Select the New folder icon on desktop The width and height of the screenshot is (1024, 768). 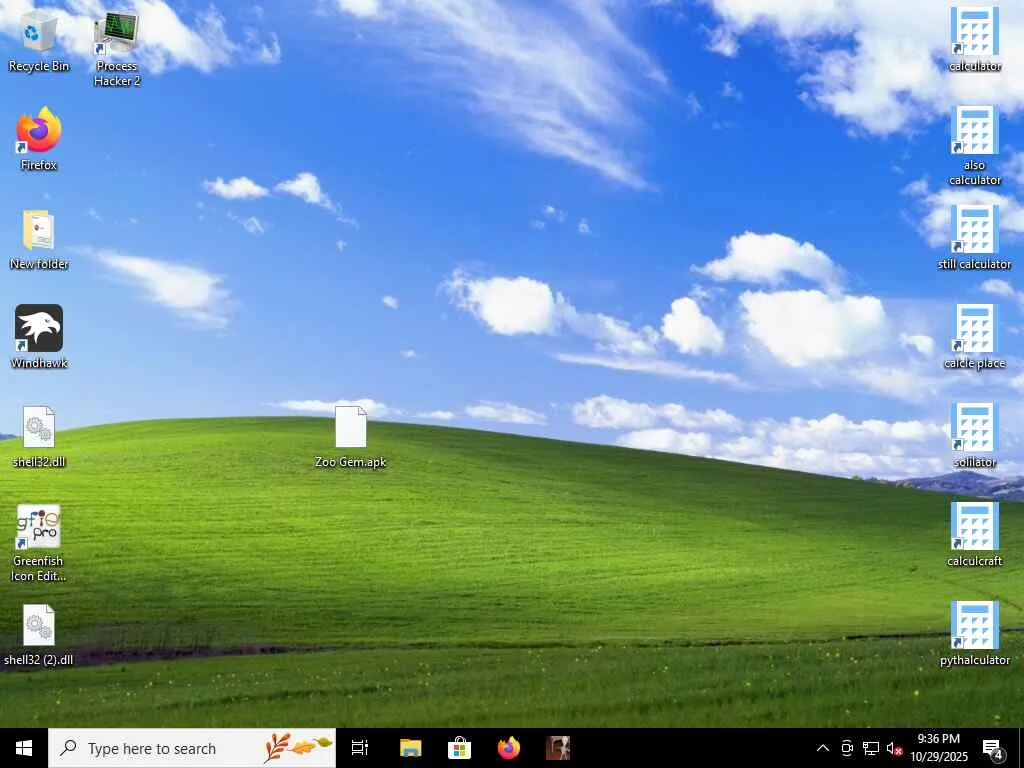click(39, 239)
